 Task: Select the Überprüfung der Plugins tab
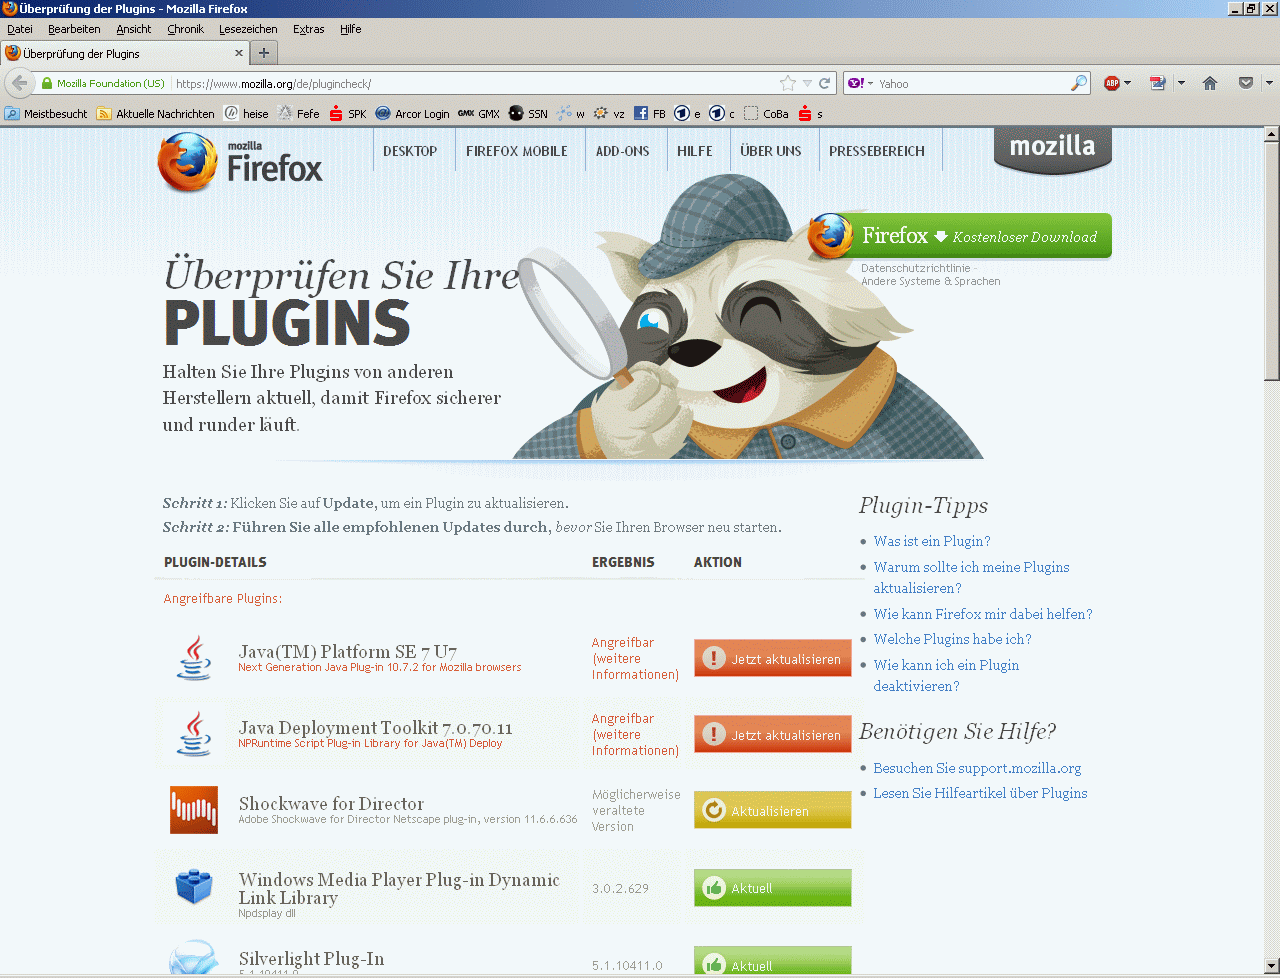click(125, 54)
